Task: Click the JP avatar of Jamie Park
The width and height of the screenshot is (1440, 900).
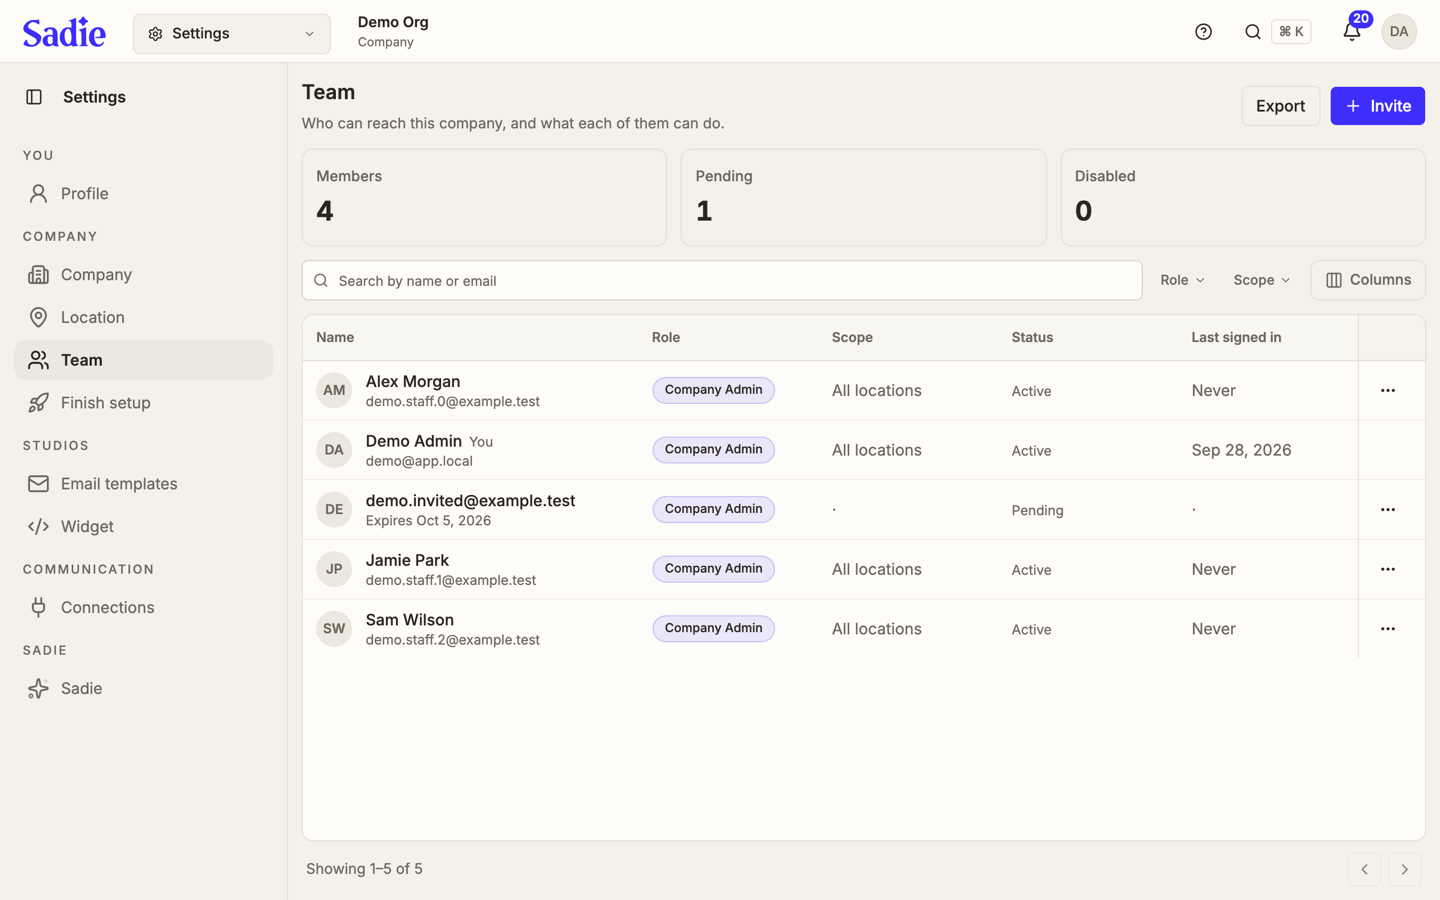Action: pyautogui.click(x=334, y=569)
